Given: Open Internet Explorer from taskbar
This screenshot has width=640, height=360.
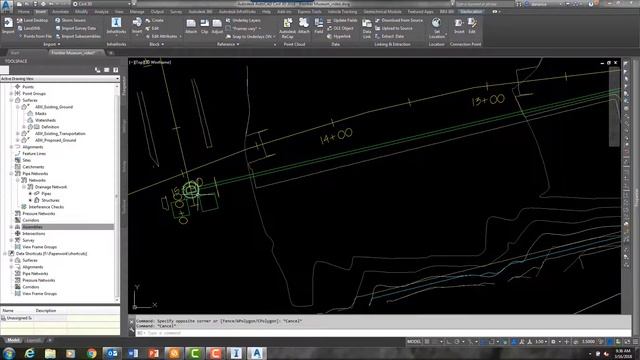Looking at the screenshot, I should click(29, 353).
